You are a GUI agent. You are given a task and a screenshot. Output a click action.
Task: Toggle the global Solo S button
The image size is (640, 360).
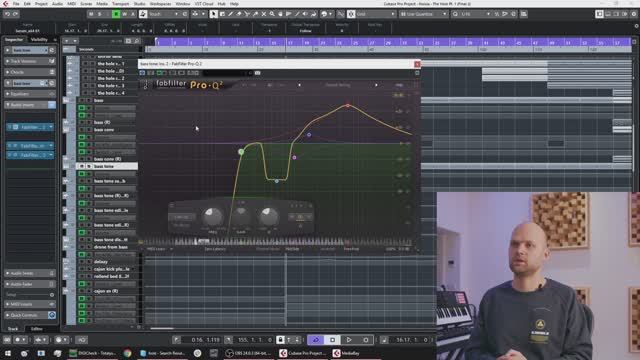[x=100, y=14]
